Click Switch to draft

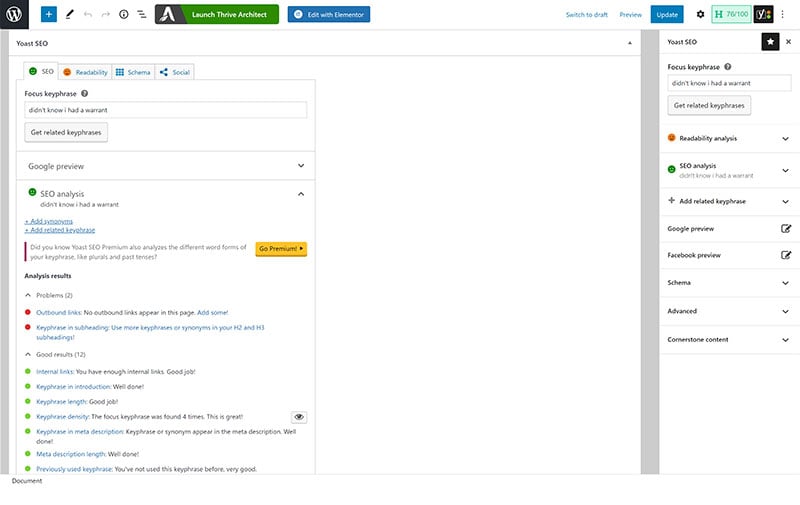[x=587, y=15]
